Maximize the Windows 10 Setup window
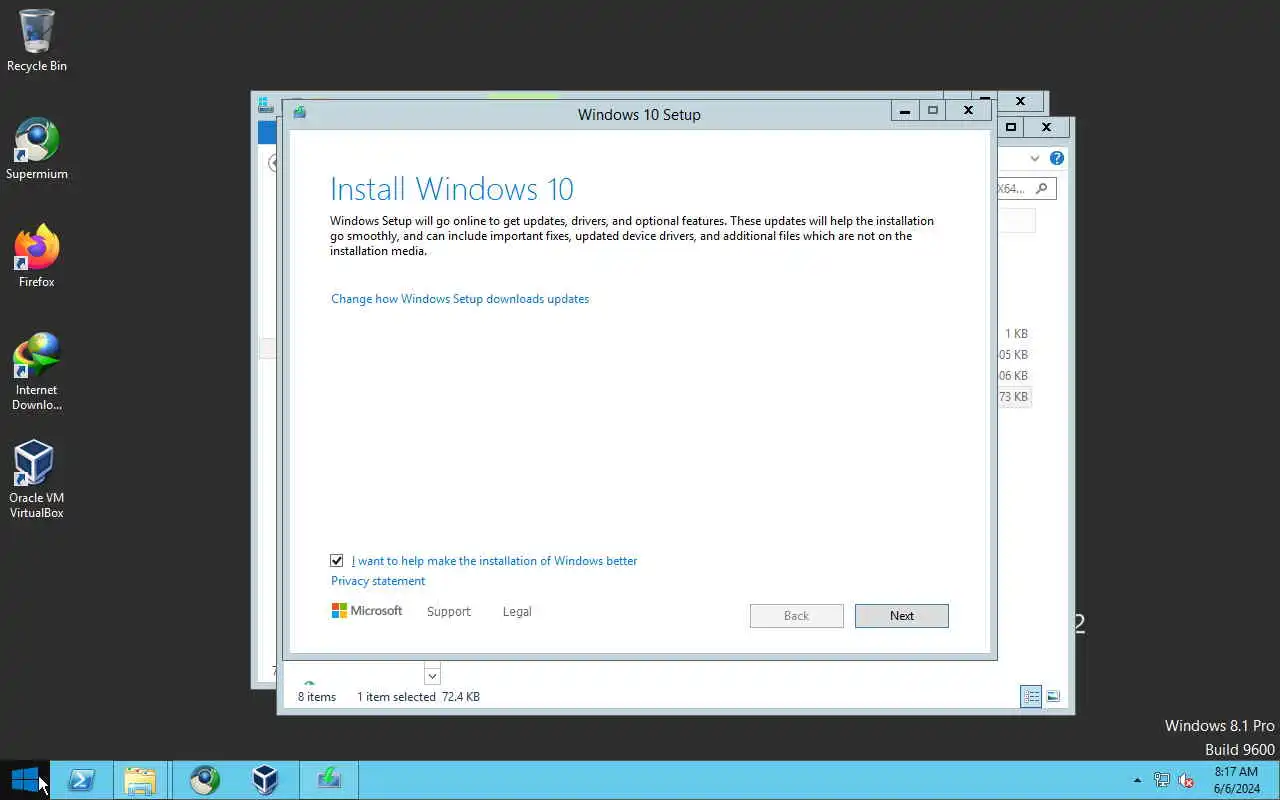This screenshot has width=1280, height=800. [933, 111]
